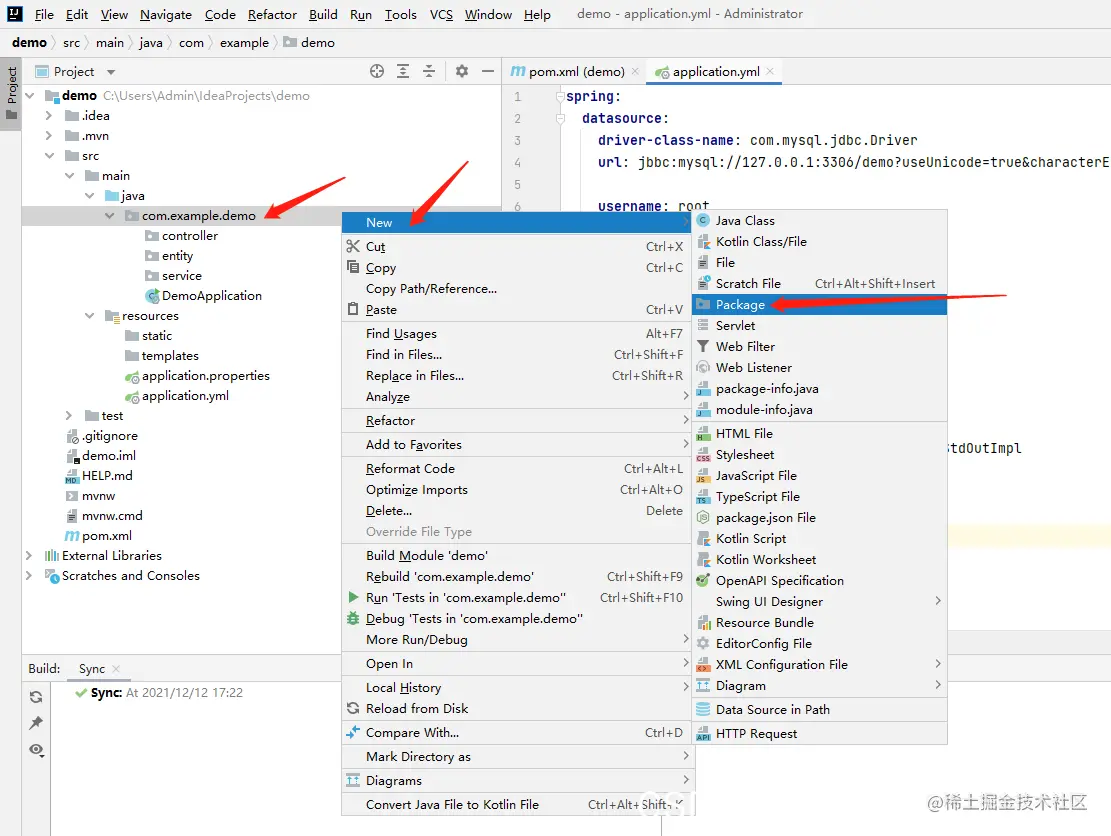Click the Select Opened File locate icon
This screenshot has width=1111, height=836.
pos(377,71)
